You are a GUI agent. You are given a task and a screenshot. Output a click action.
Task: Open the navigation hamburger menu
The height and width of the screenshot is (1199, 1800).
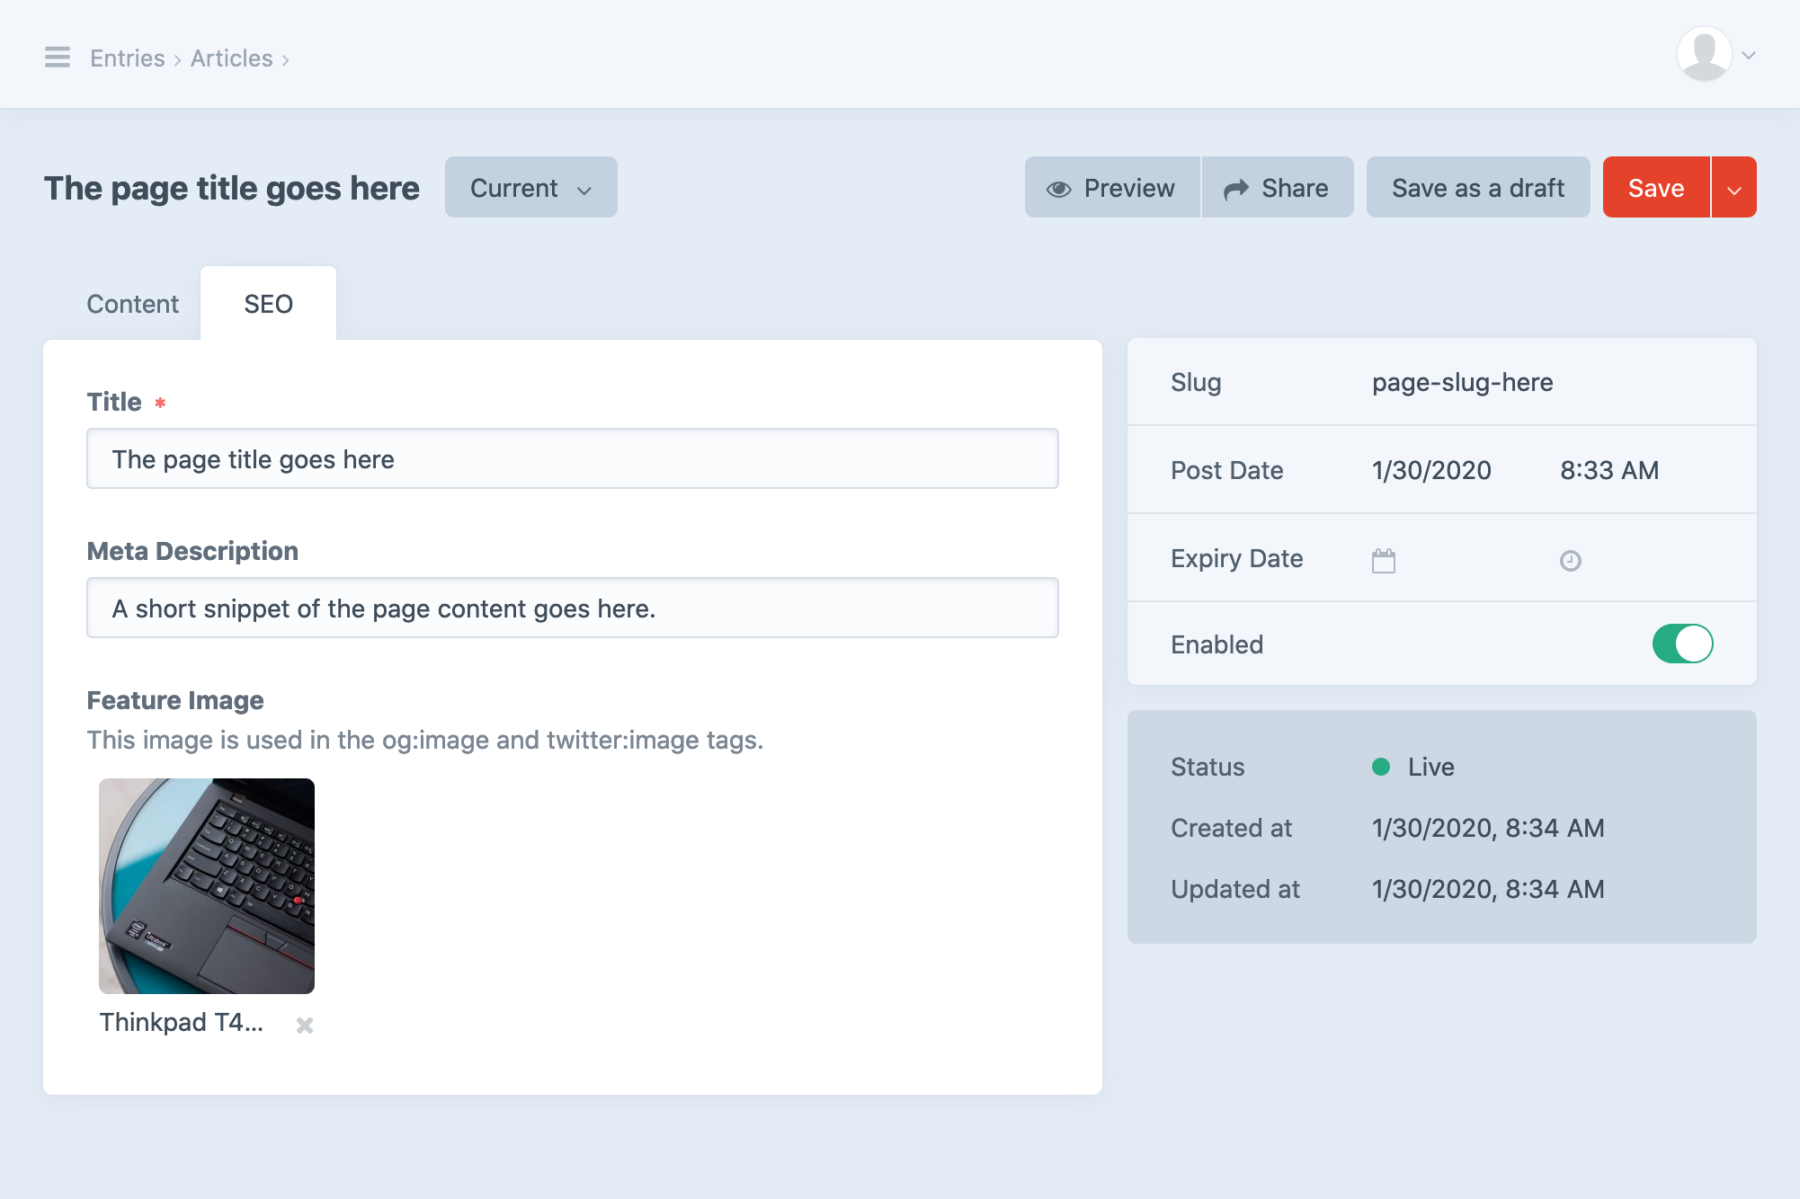57,57
